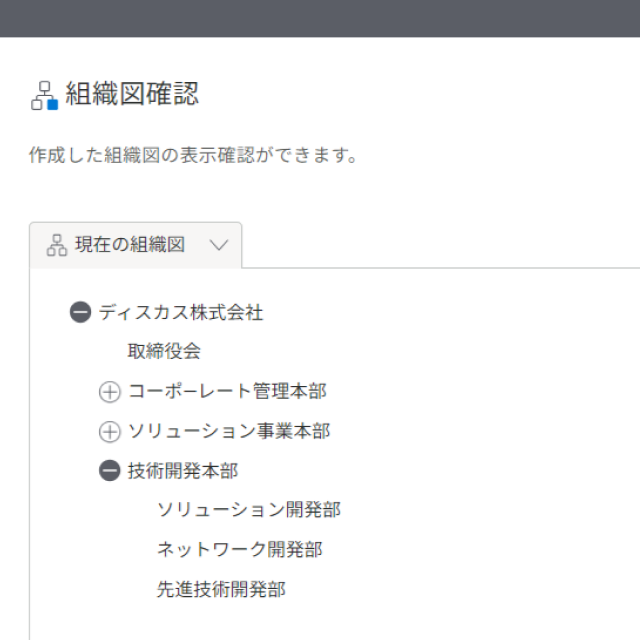Click the dark gray header bar

pos(320,18)
